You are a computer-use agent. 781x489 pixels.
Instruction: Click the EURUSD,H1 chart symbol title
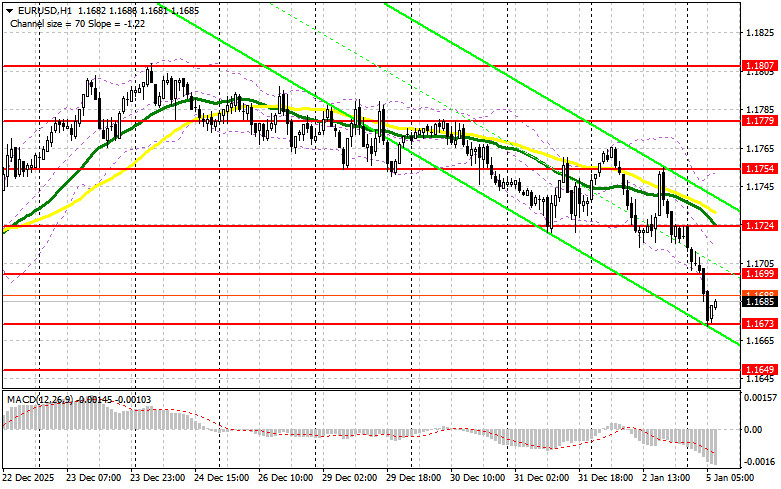37,9
